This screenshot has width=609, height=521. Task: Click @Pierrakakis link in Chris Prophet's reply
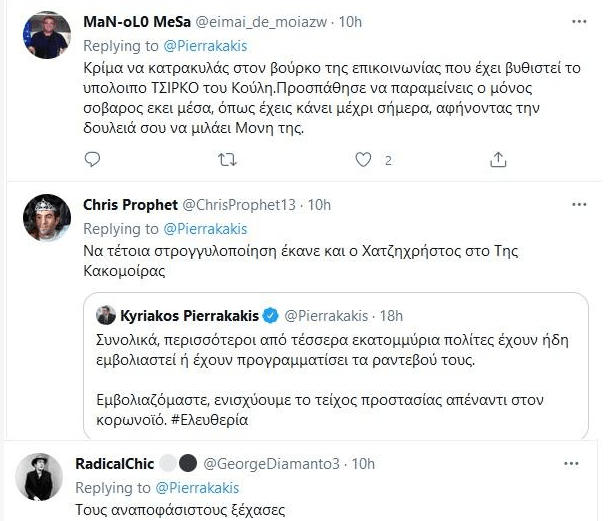(x=199, y=229)
